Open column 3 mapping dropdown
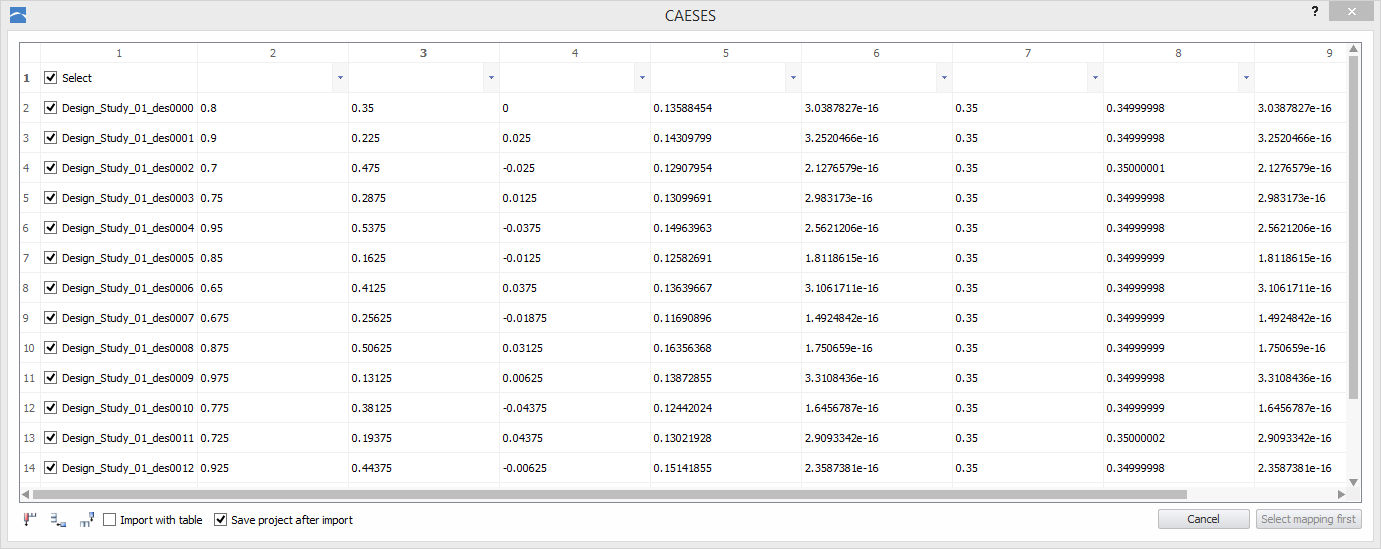This screenshot has width=1381, height=549. [x=491, y=78]
